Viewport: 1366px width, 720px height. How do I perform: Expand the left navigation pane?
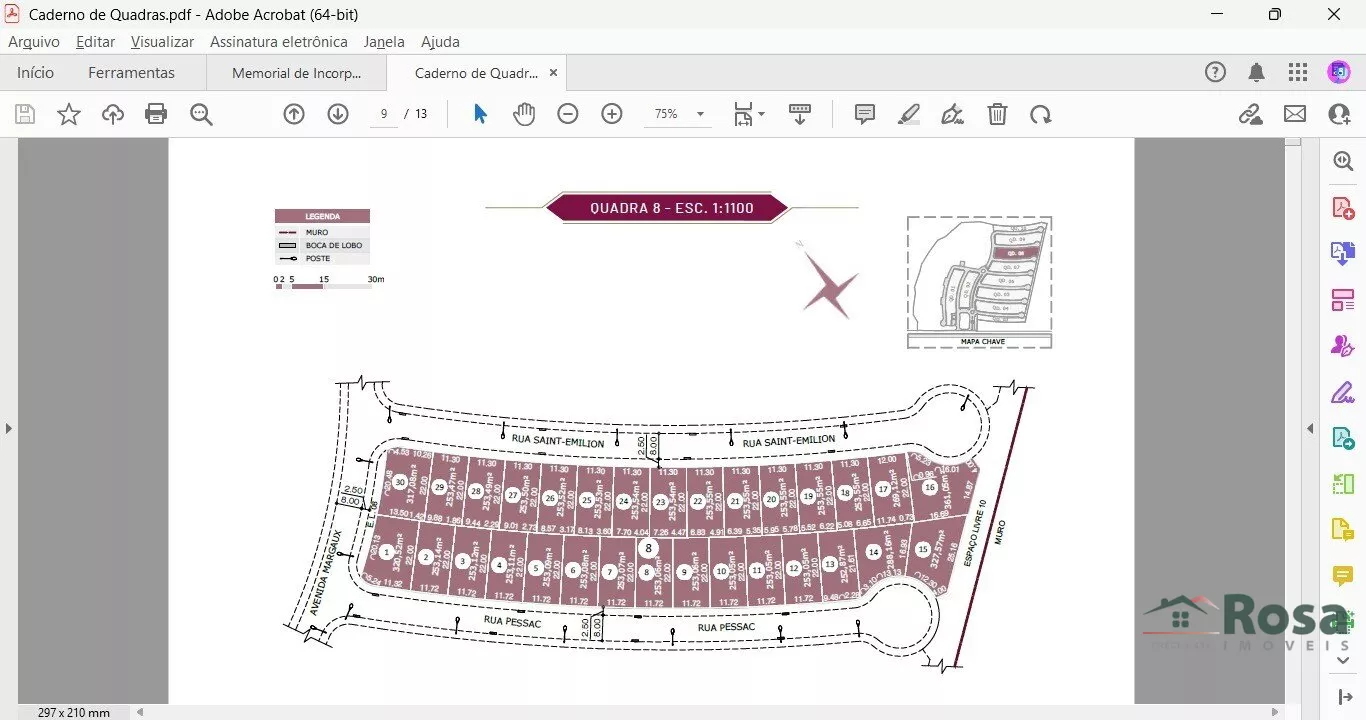(x=9, y=428)
